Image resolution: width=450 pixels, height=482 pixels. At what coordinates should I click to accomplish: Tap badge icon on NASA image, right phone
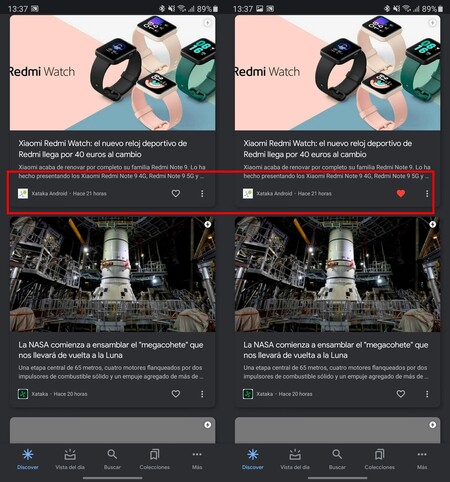coord(432,224)
